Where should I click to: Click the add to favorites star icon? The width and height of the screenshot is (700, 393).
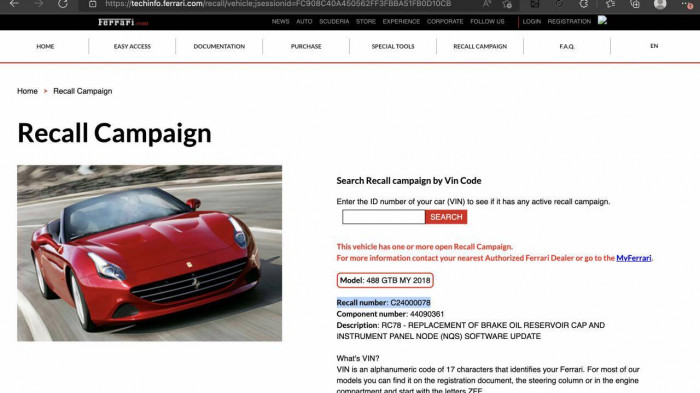click(x=507, y=4)
